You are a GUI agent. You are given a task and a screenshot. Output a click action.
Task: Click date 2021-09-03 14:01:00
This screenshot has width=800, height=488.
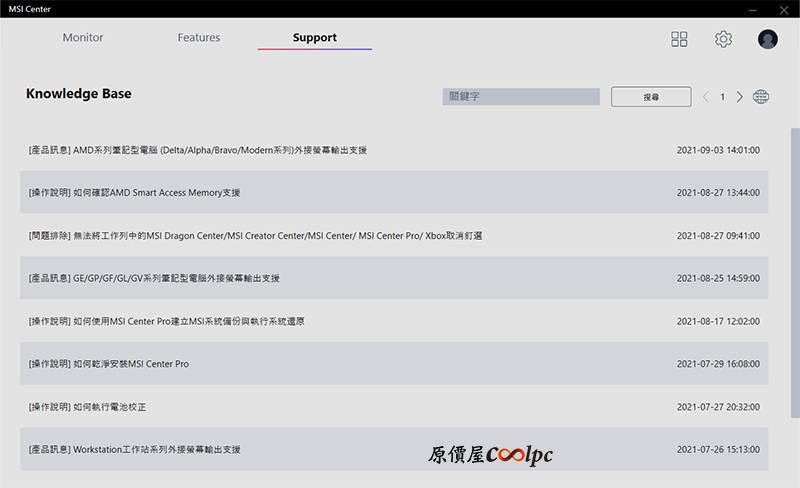[x=718, y=150]
